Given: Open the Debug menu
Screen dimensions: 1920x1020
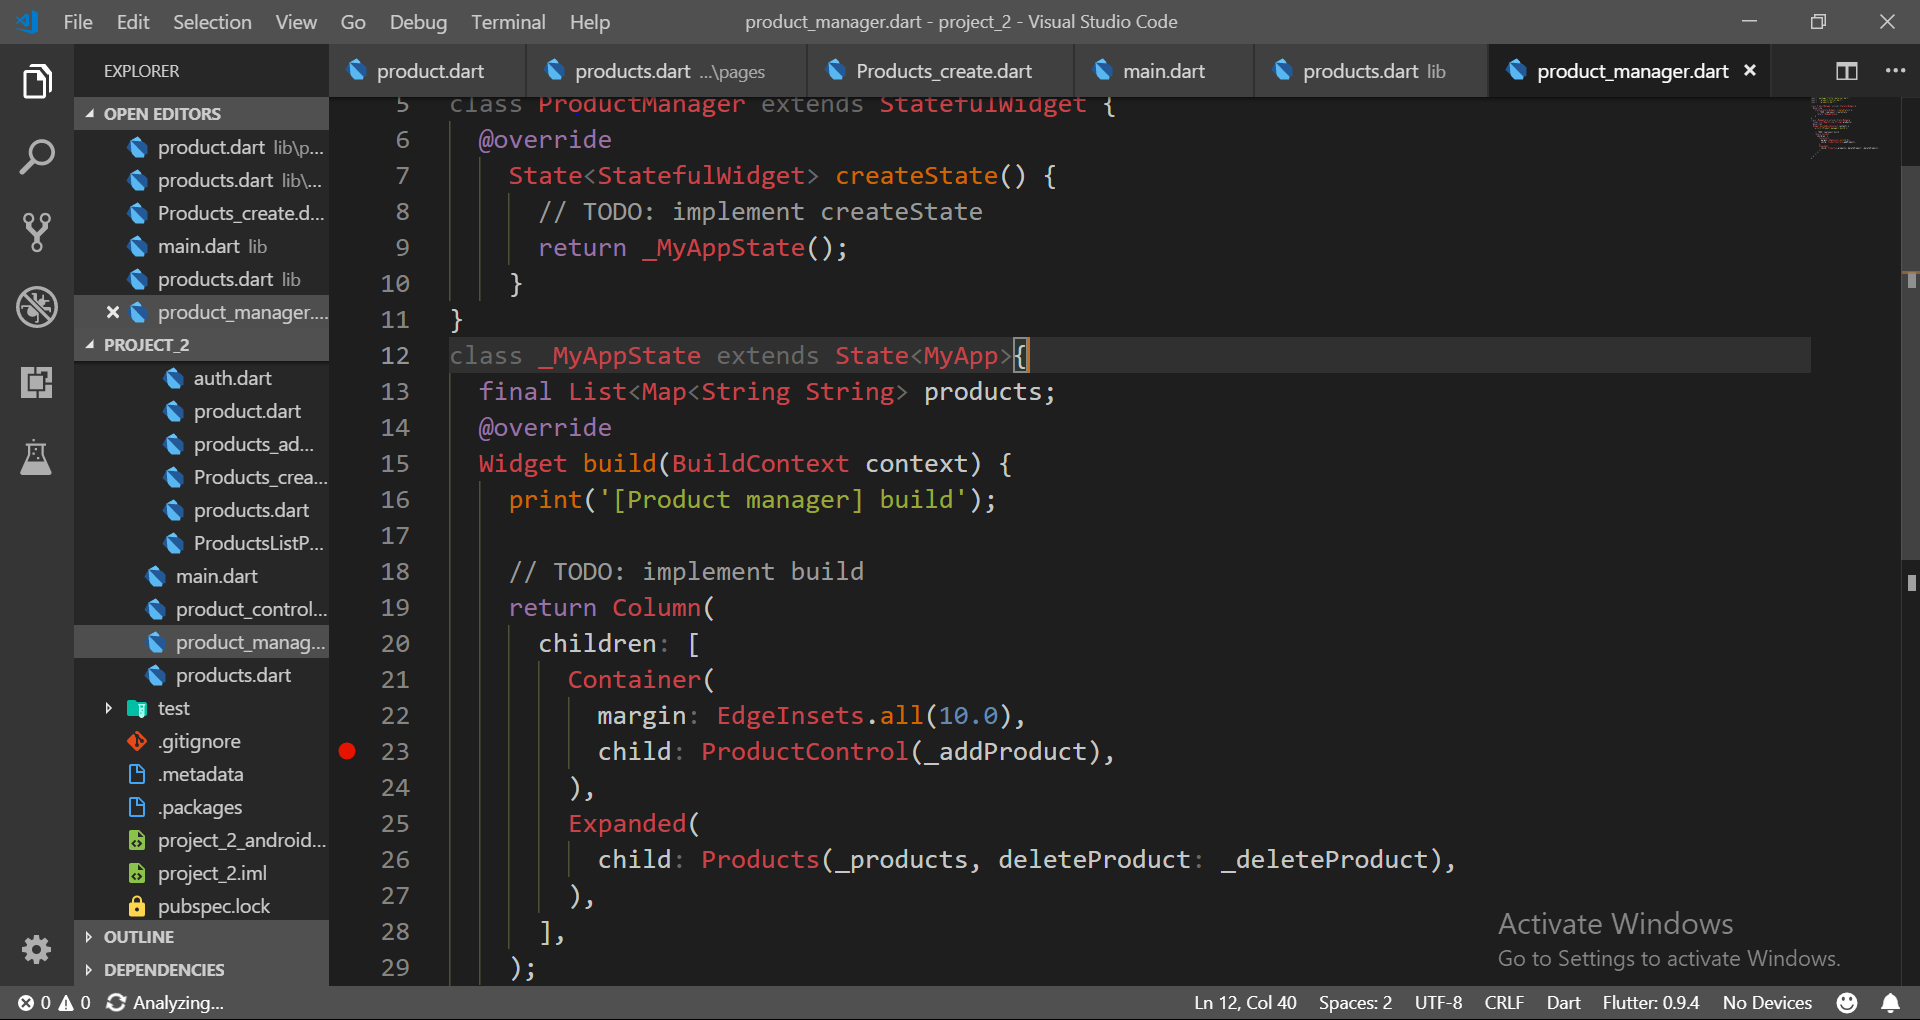Looking at the screenshot, I should click(418, 21).
